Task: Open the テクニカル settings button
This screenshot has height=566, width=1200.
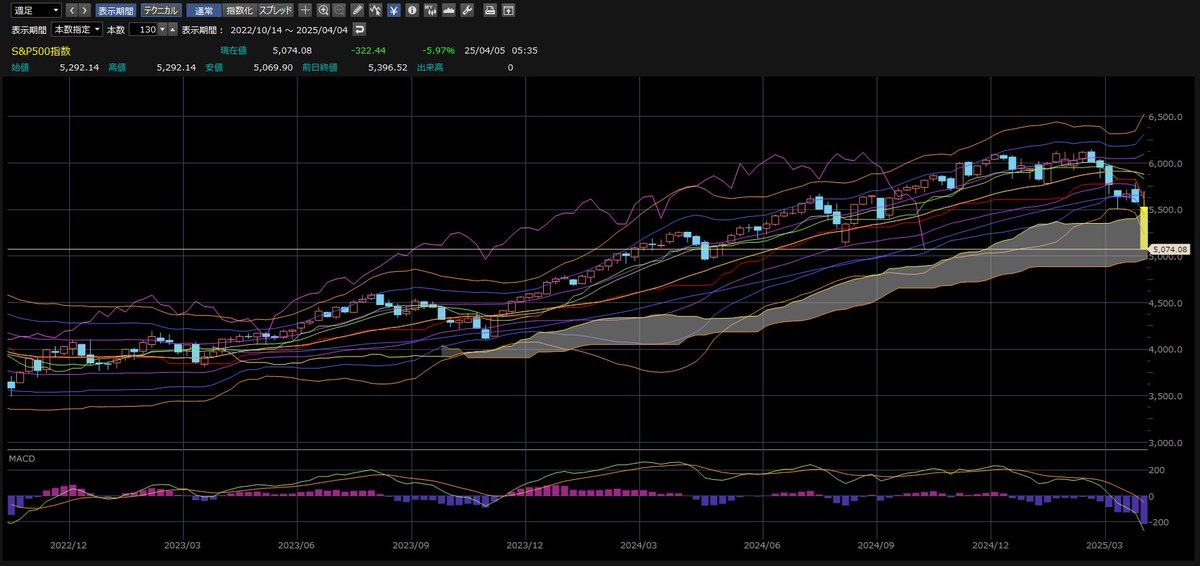Action: pos(161,10)
